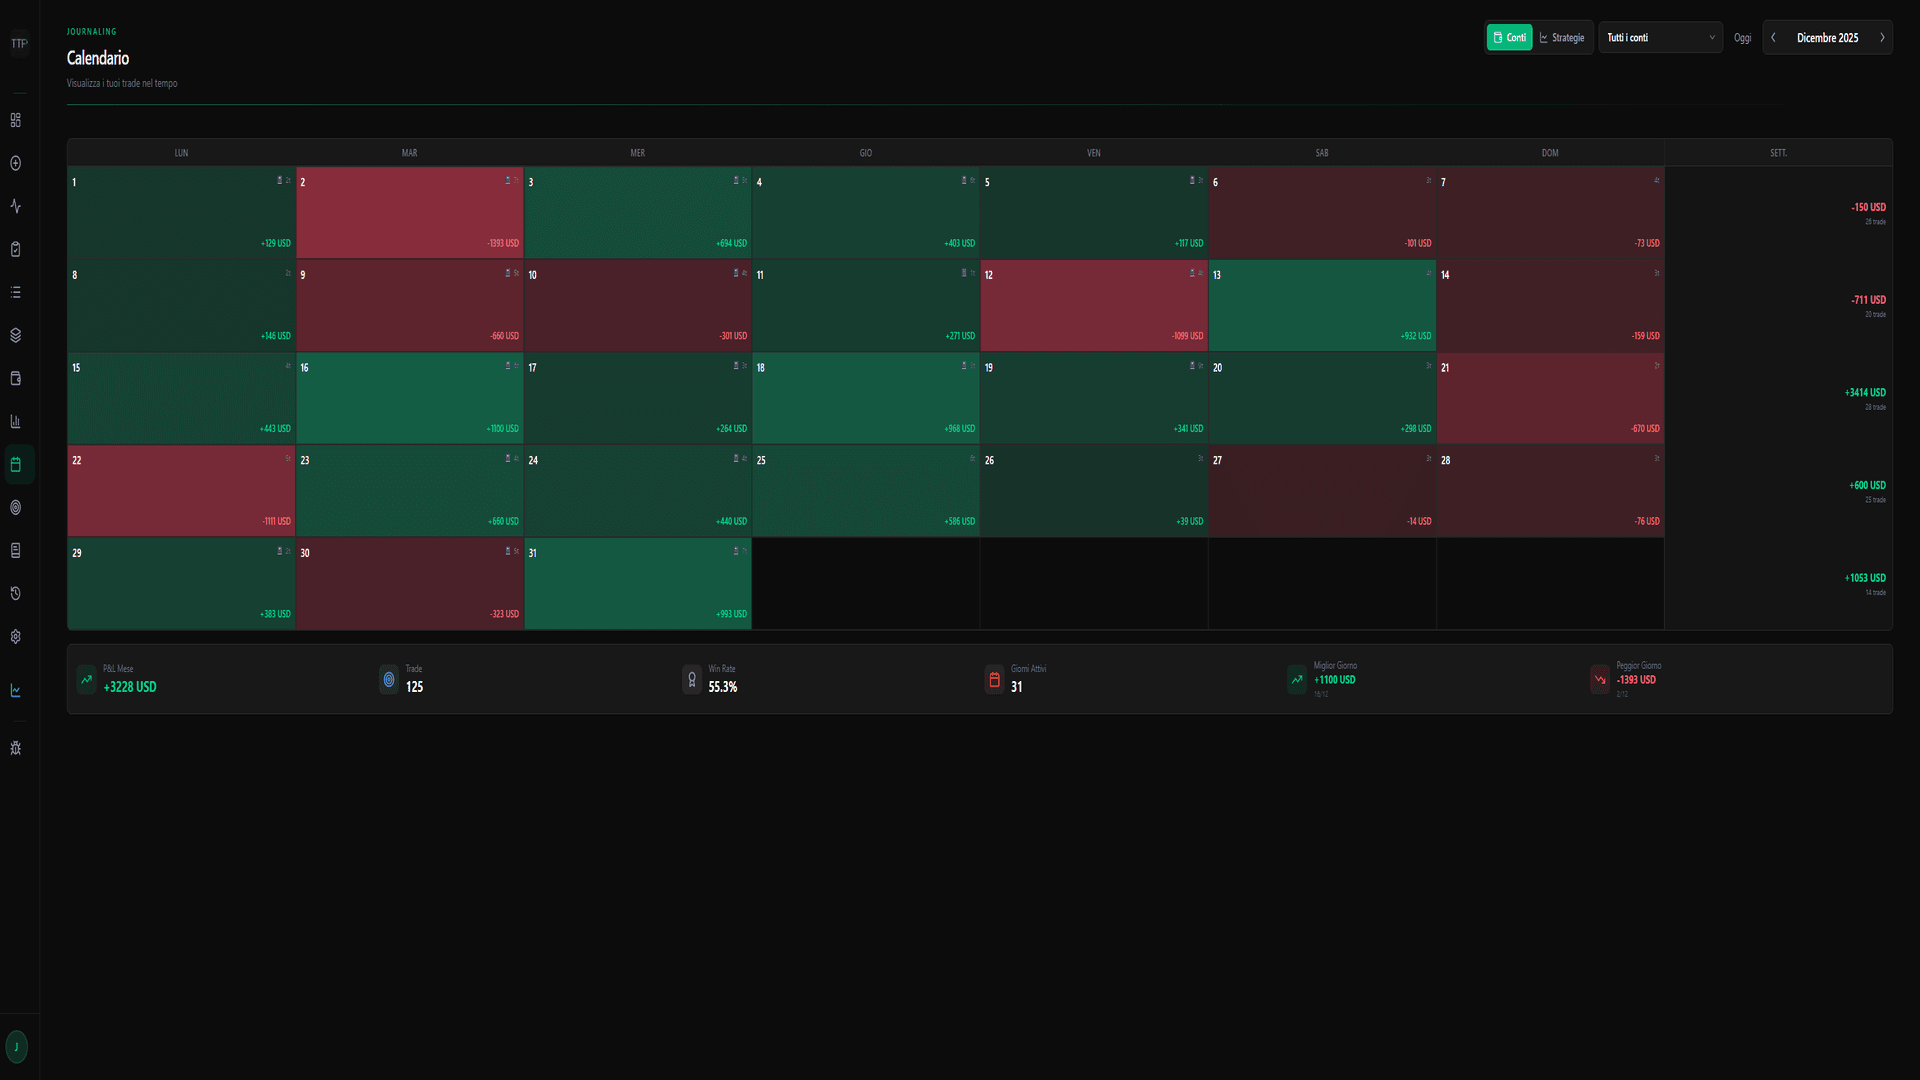This screenshot has height=1080, width=1920.
Task: Open the settings gear sidebar icon
Action: click(x=16, y=636)
